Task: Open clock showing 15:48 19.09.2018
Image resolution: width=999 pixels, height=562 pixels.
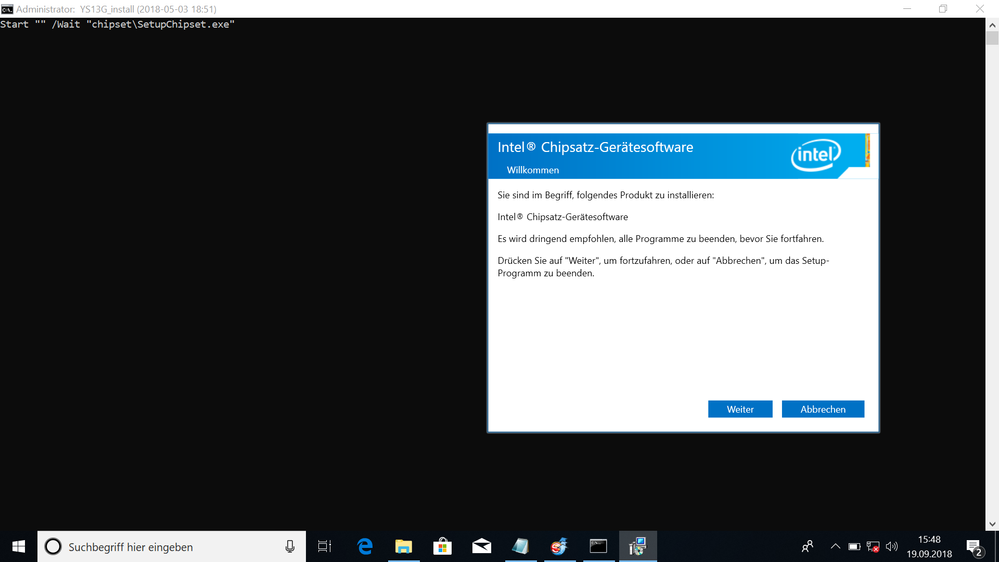Action: coord(929,547)
